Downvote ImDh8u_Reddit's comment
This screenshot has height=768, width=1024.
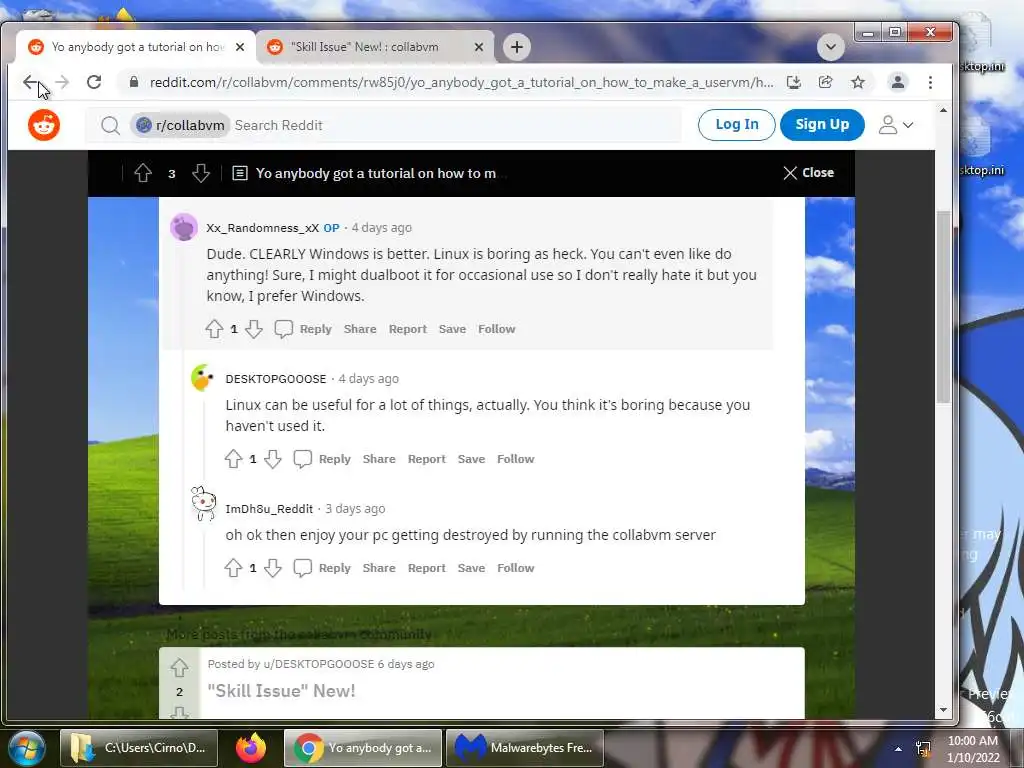point(273,568)
